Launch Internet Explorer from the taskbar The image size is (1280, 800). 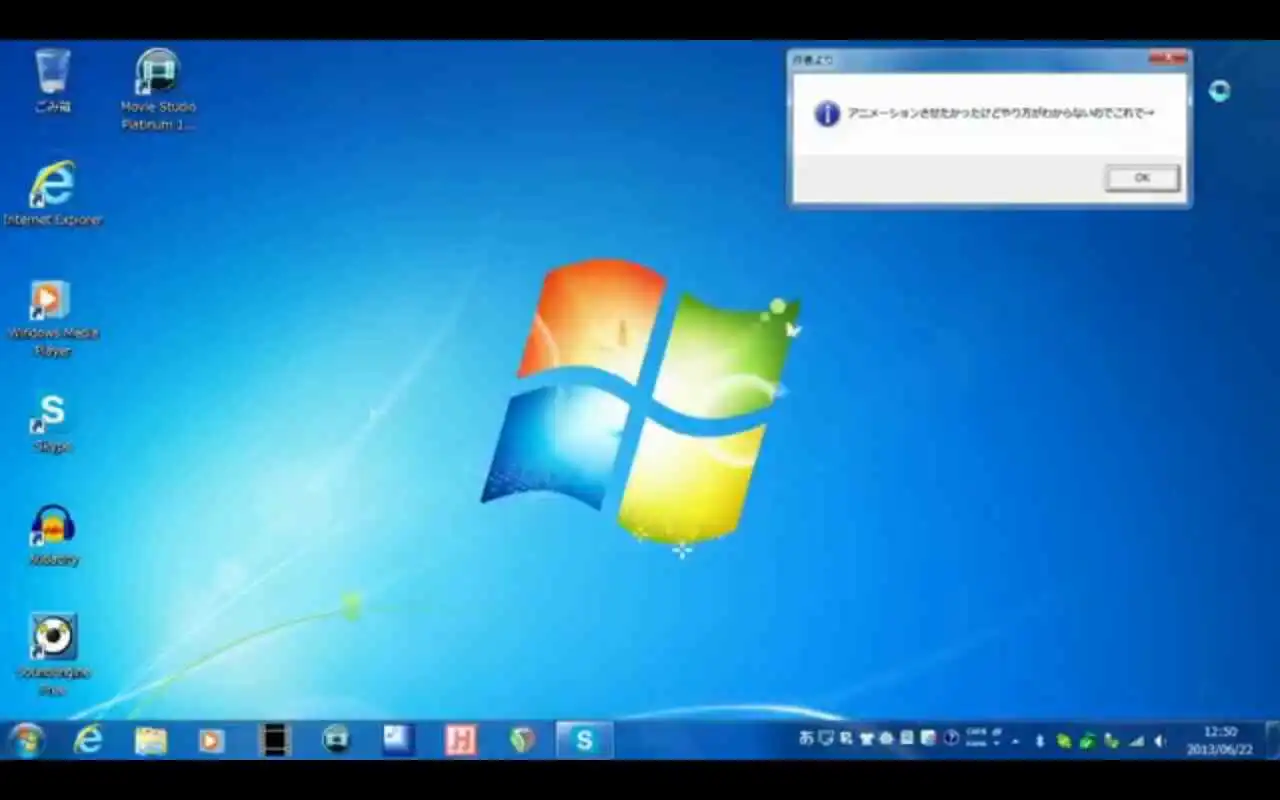point(89,740)
